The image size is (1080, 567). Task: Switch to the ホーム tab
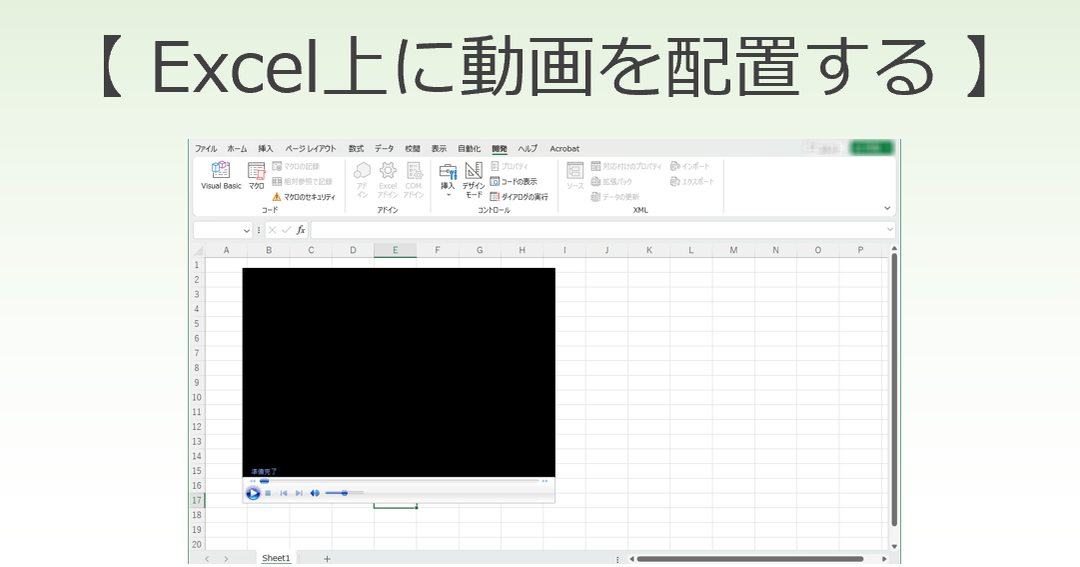tap(237, 148)
